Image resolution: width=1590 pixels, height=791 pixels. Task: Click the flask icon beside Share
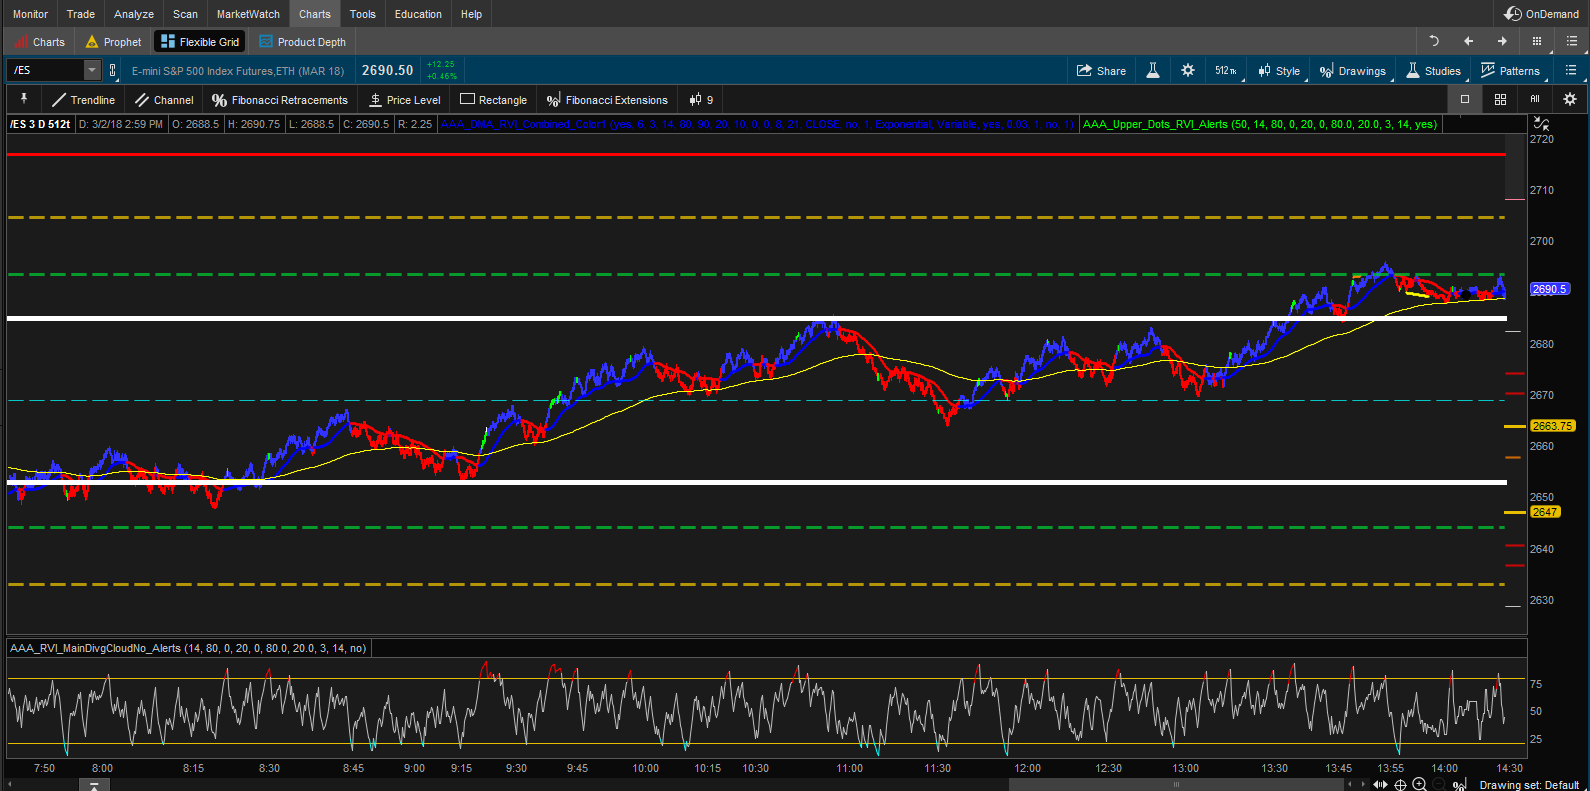(x=1153, y=71)
